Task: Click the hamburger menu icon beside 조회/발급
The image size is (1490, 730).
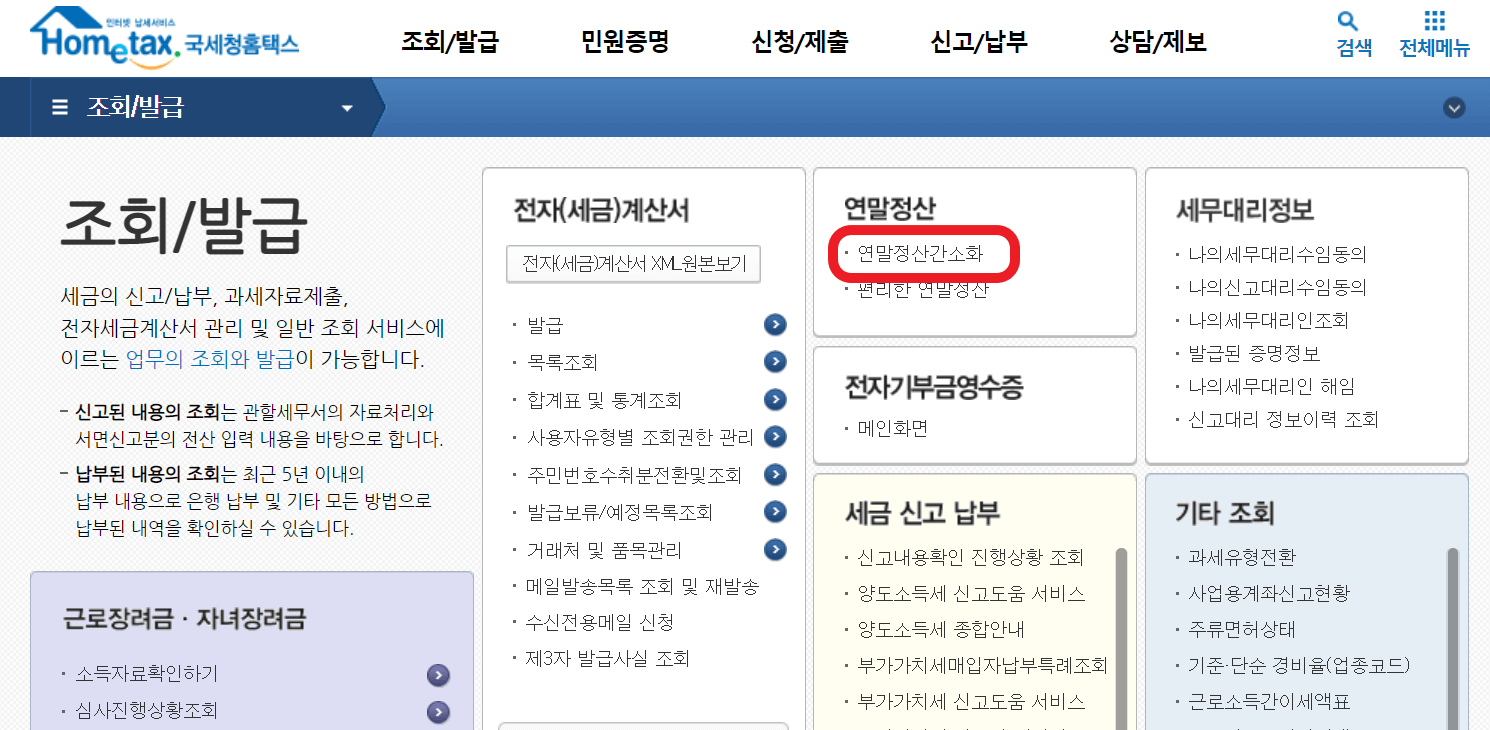Action: pos(61,107)
